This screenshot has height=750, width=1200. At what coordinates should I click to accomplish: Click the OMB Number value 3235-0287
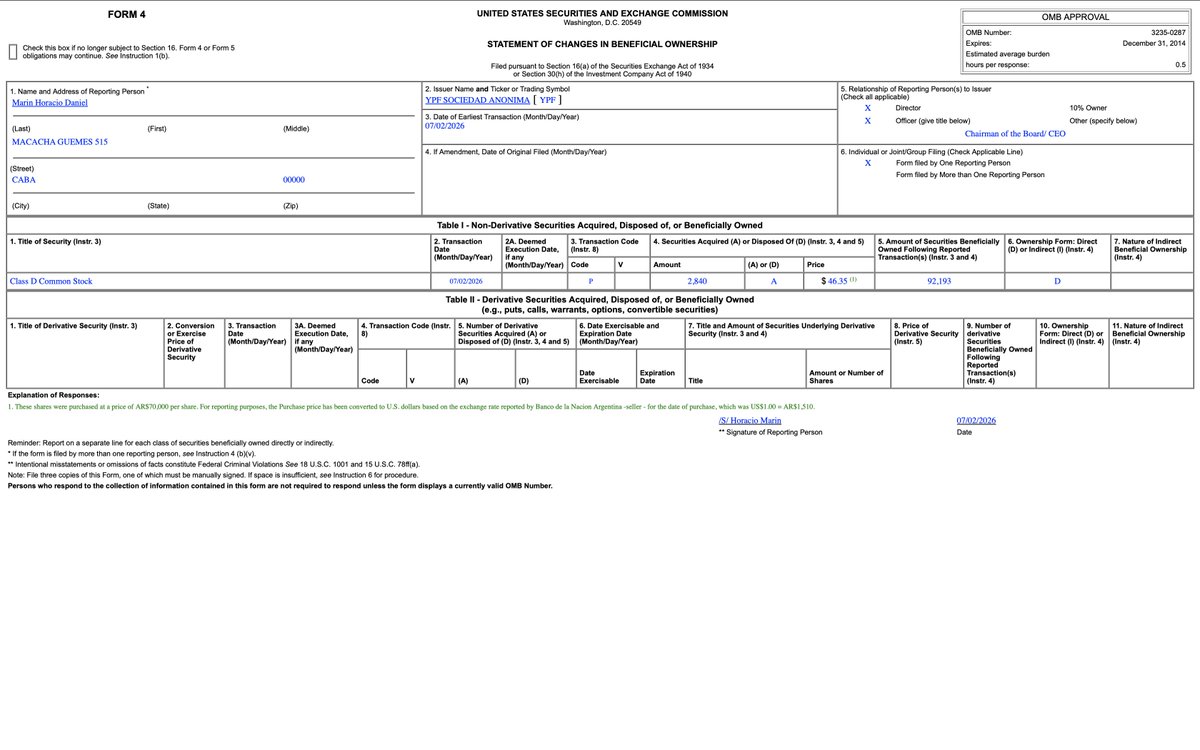click(x=1168, y=33)
